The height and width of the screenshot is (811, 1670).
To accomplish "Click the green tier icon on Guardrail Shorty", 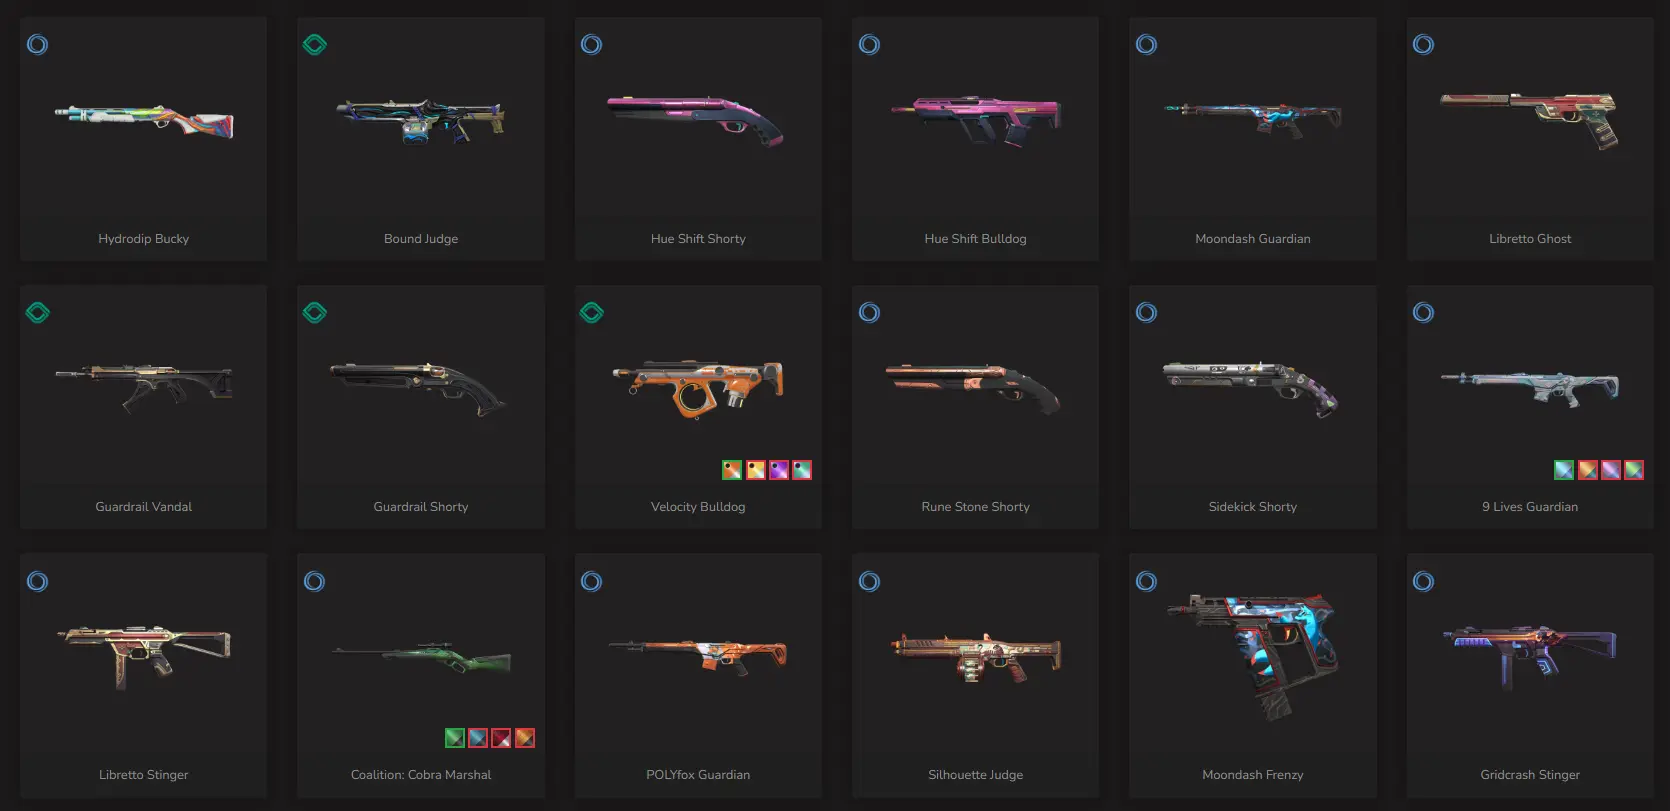I will click(314, 312).
